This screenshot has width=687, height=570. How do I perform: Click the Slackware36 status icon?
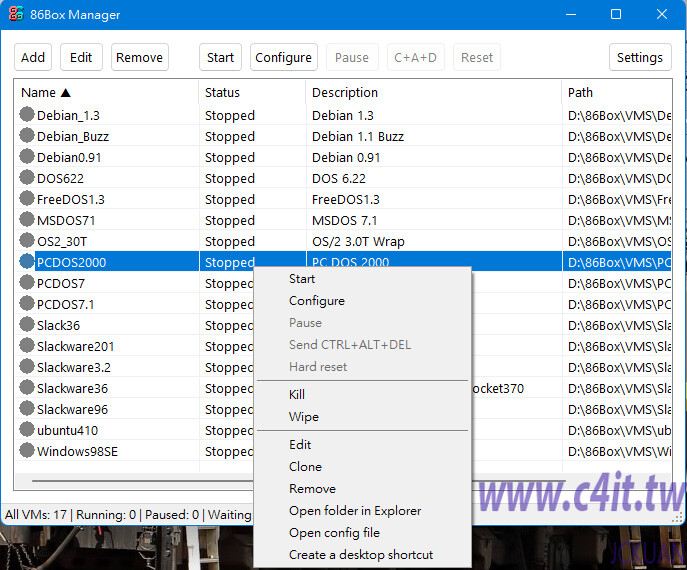(27, 388)
